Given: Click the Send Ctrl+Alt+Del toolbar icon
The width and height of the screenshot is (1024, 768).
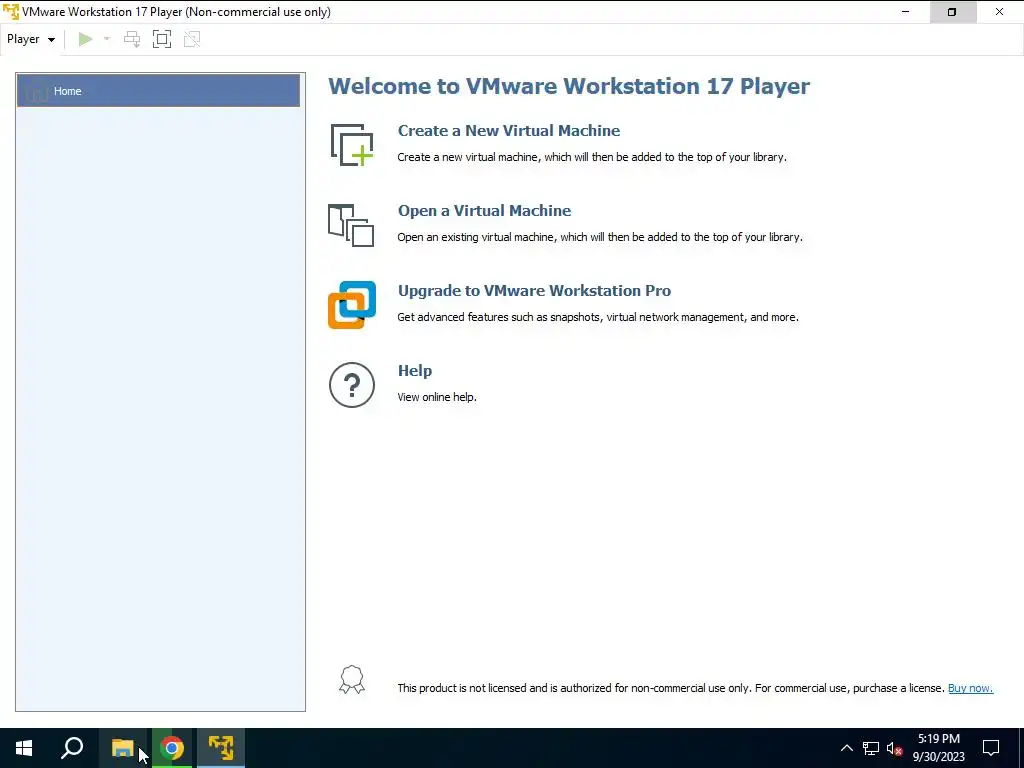Looking at the screenshot, I should (132, 39).
